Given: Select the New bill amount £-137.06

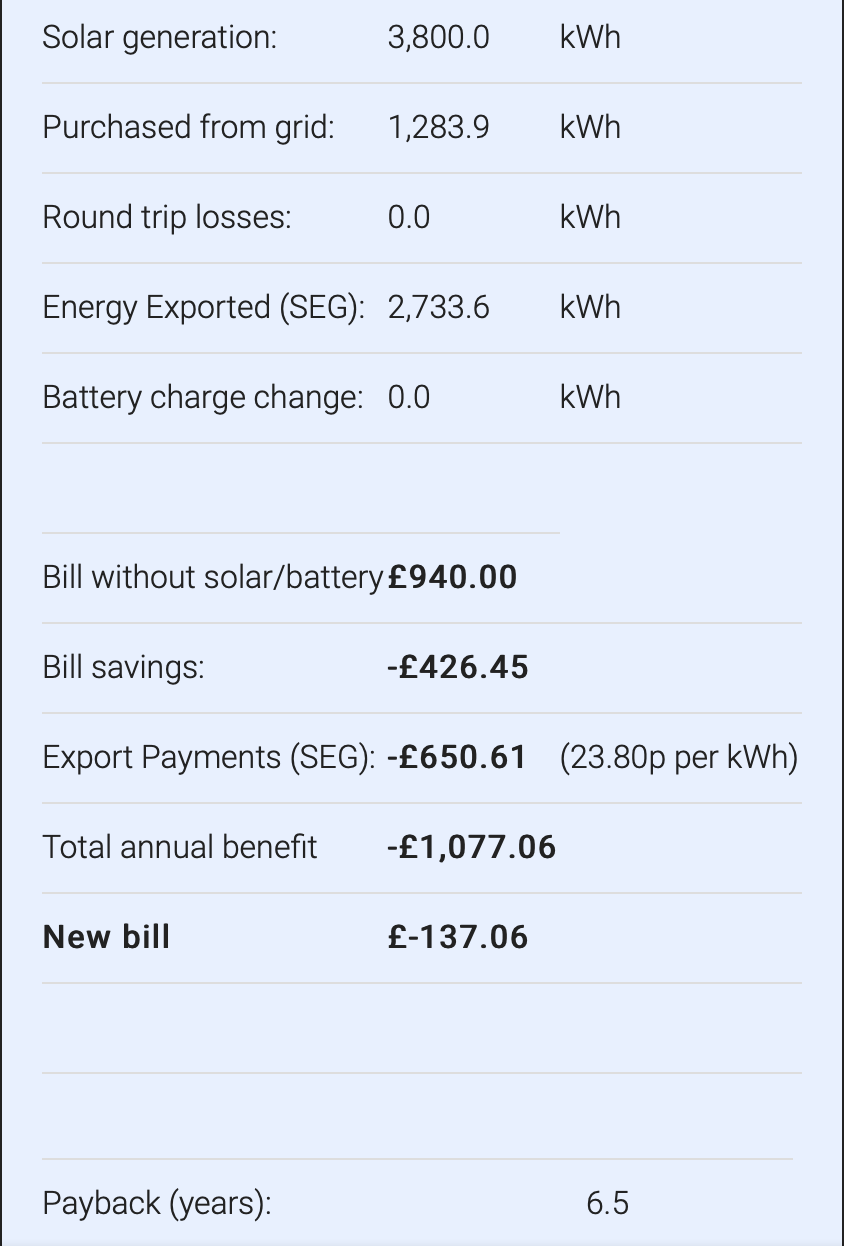Looking at the screenshot, I should pos(458,937).
